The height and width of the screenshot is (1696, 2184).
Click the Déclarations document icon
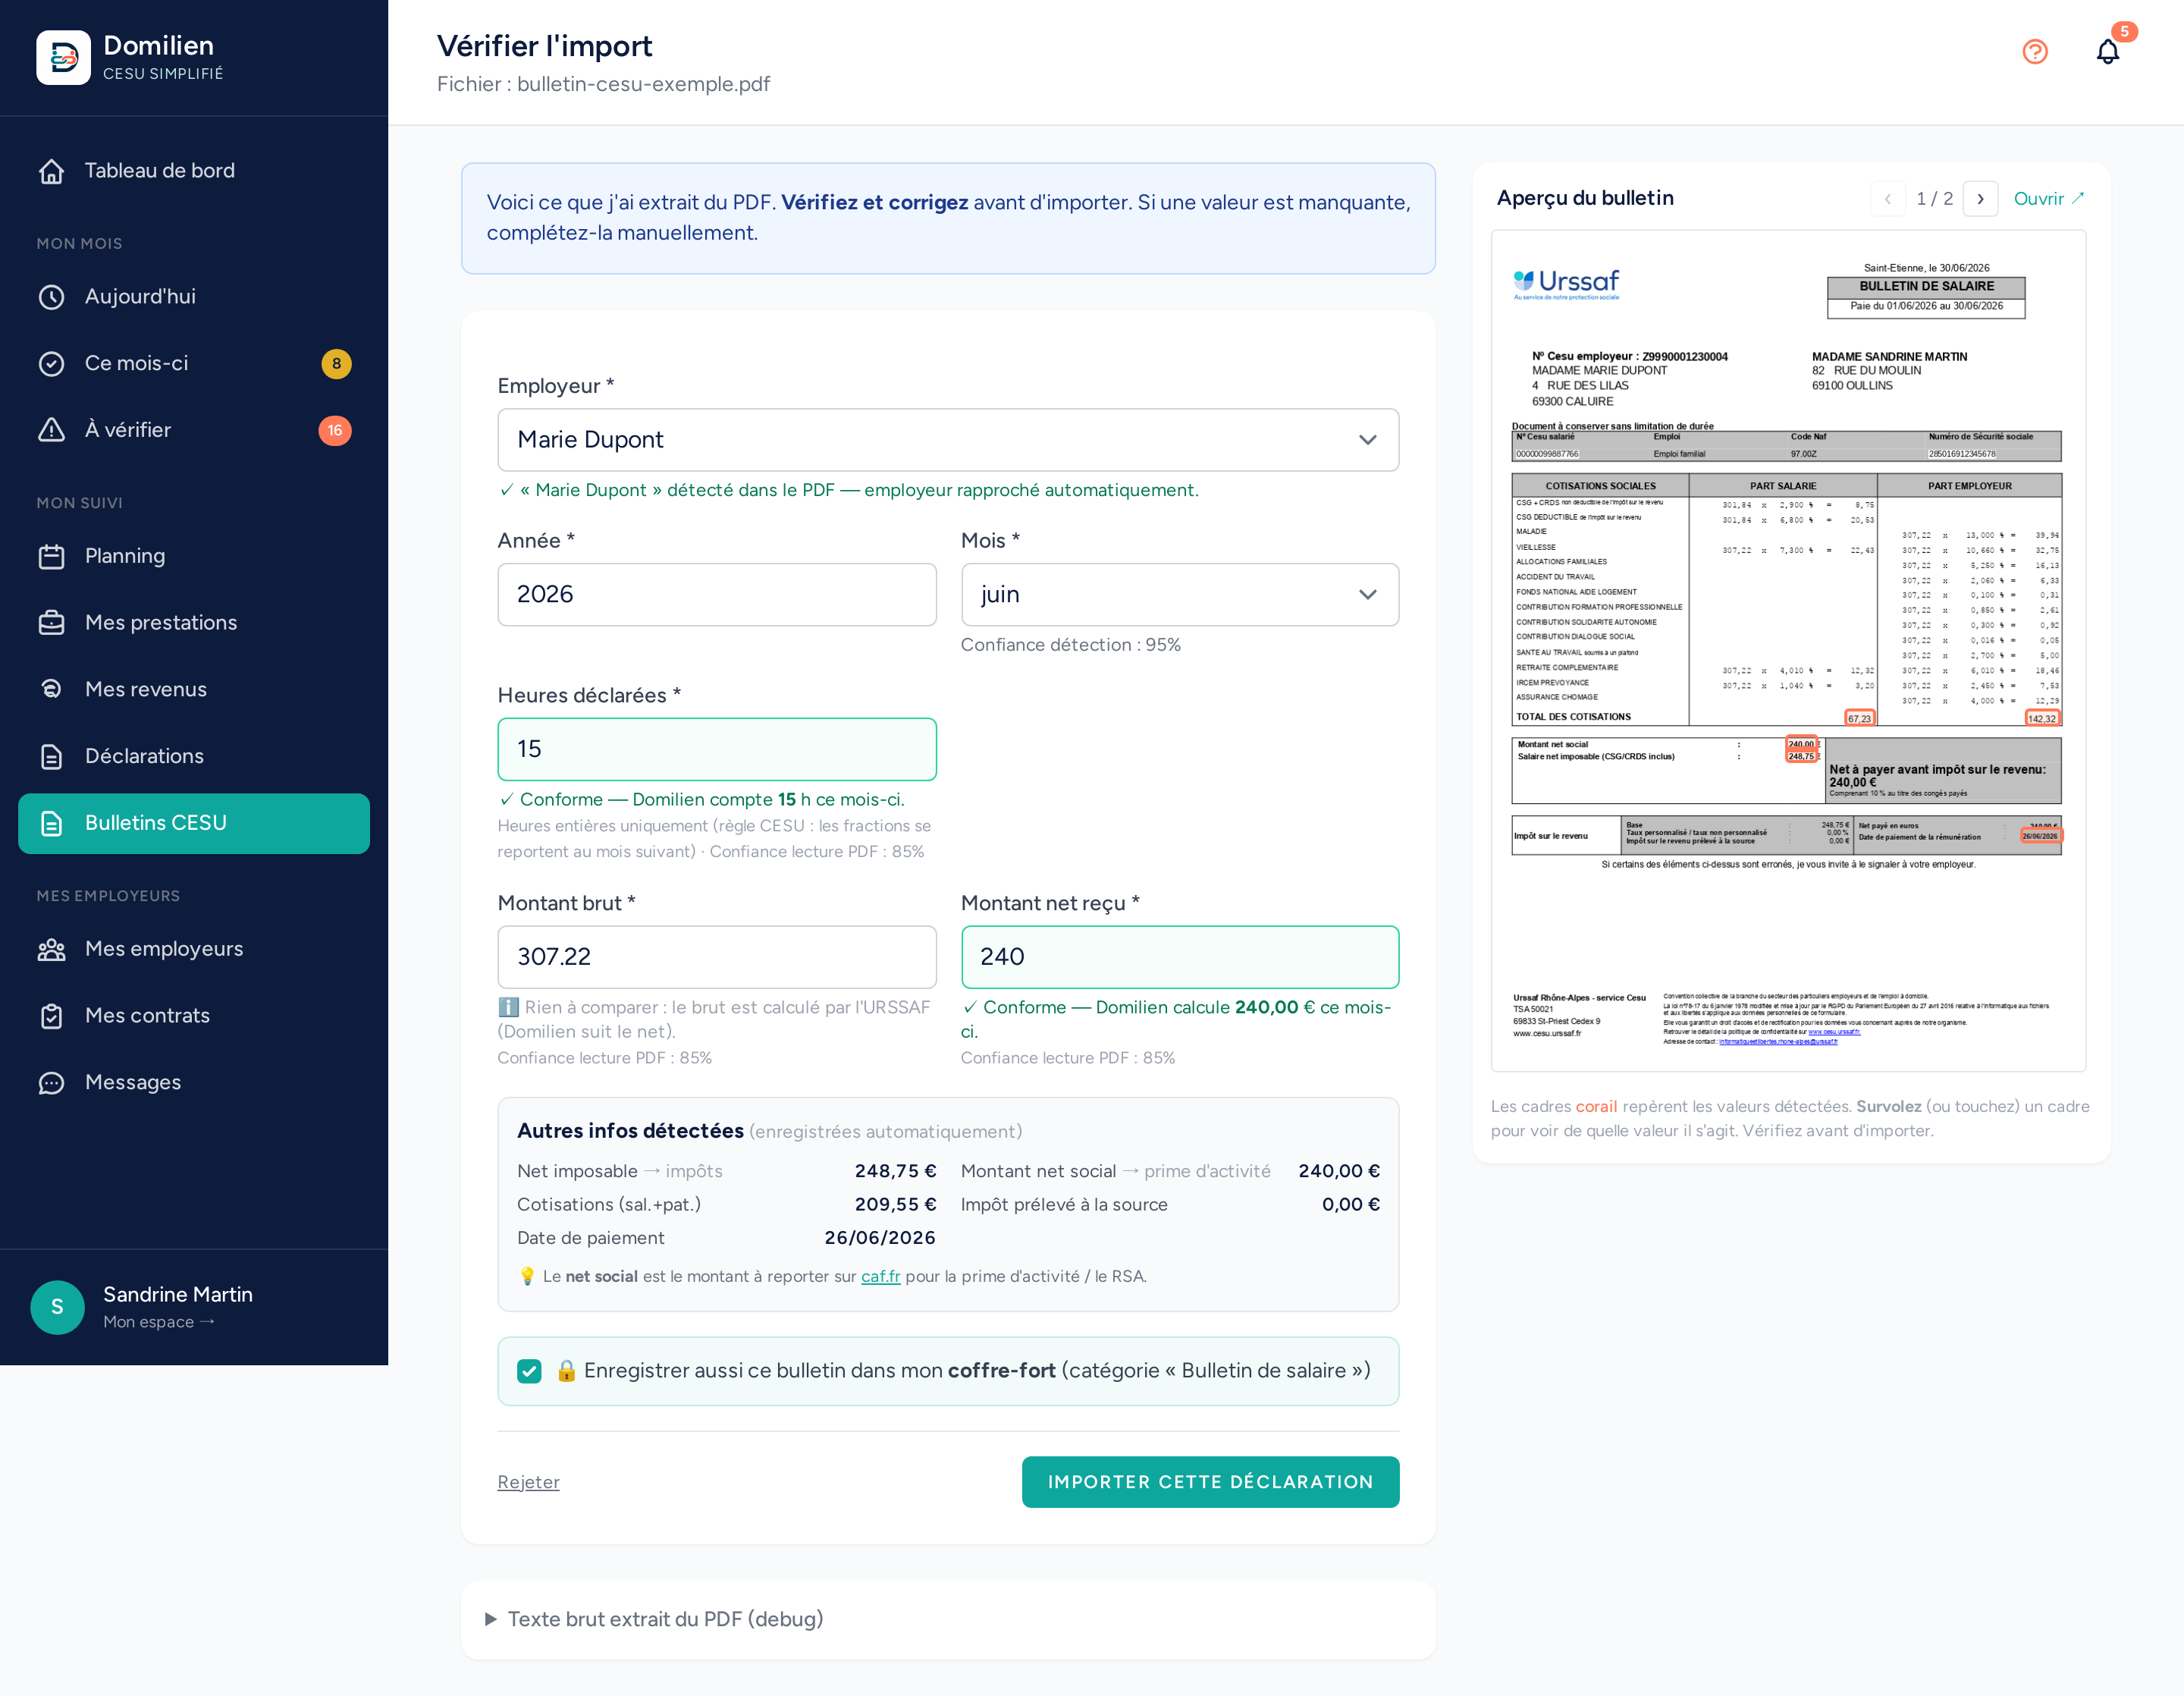coord(51,756)
